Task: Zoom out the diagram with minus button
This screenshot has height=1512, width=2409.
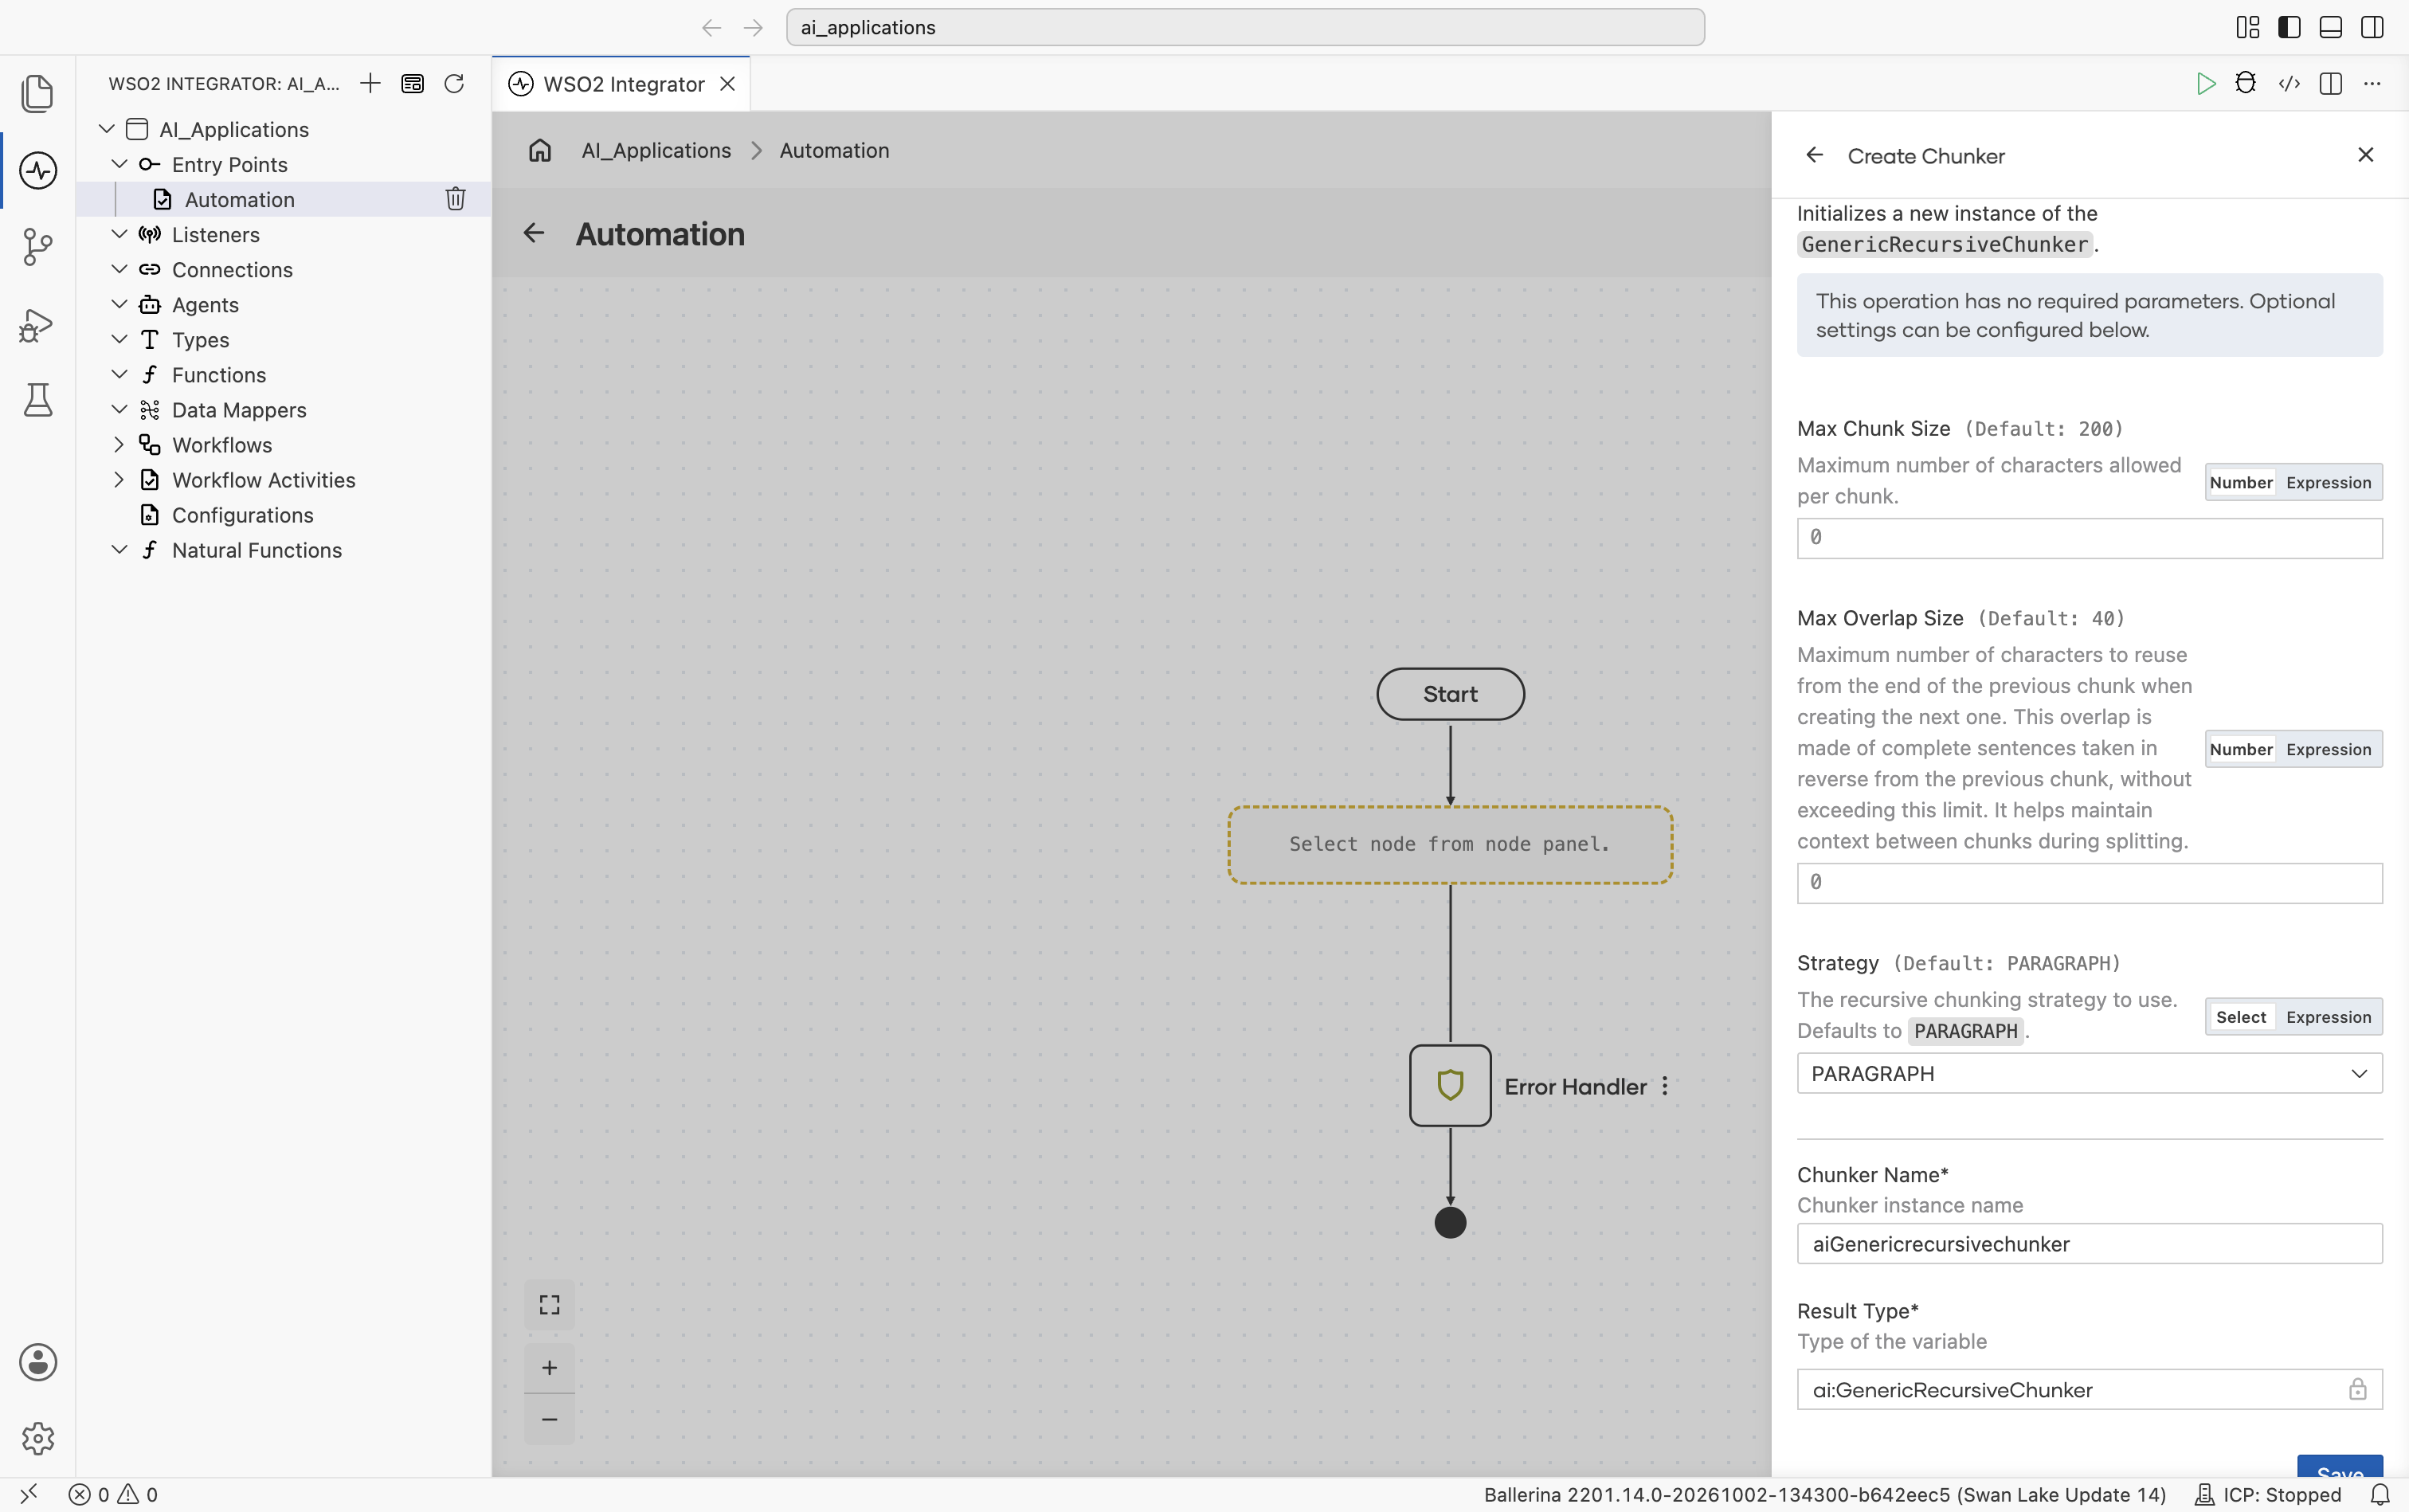Action: point(549,1419)
